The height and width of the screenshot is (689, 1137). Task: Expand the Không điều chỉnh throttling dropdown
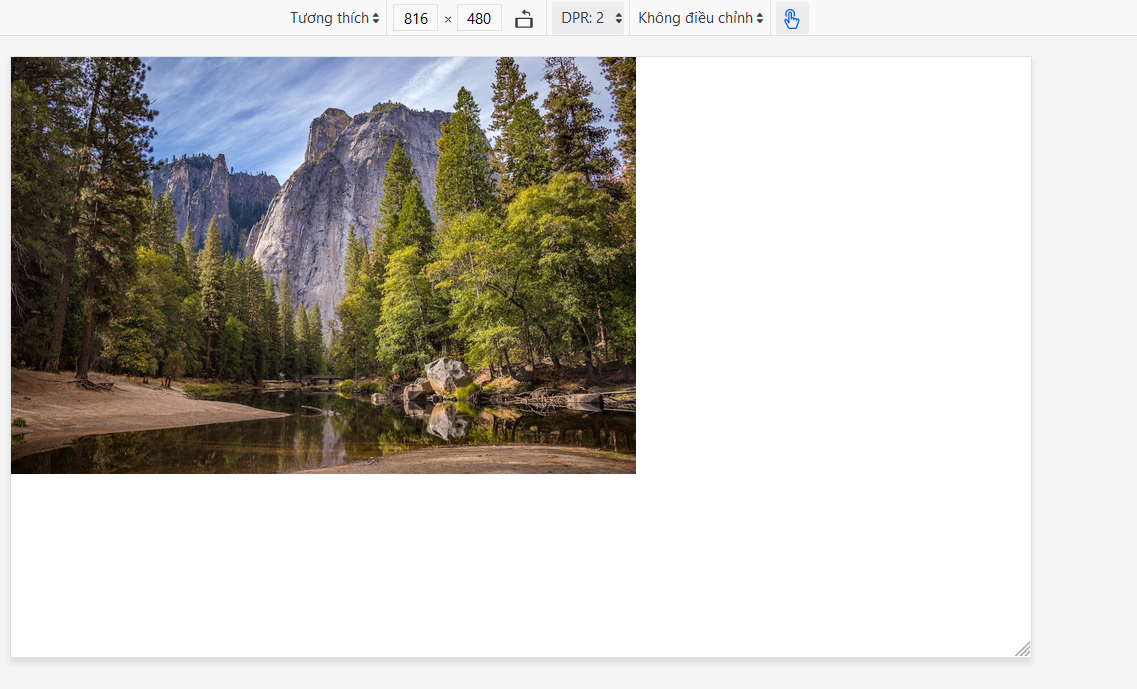(x=700, y=18)
